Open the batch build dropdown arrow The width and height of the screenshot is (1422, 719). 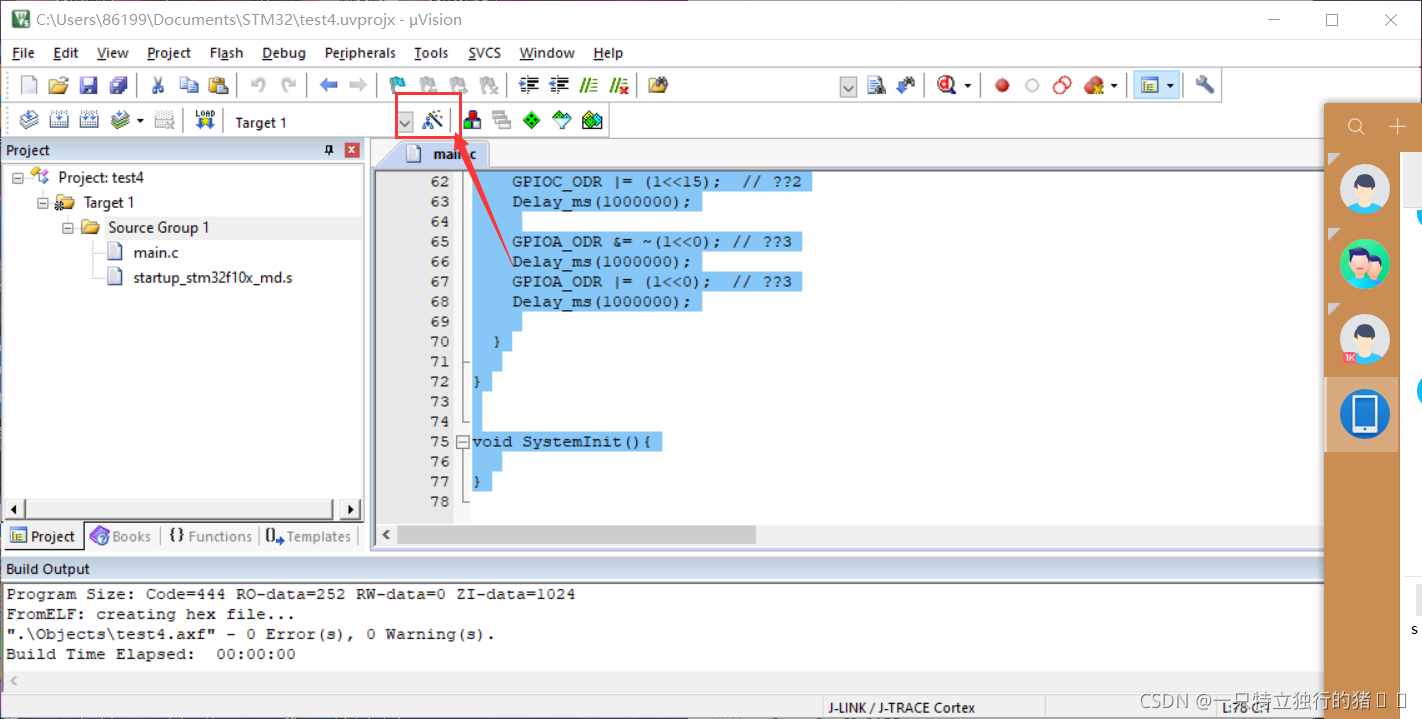tap(140, 122)
